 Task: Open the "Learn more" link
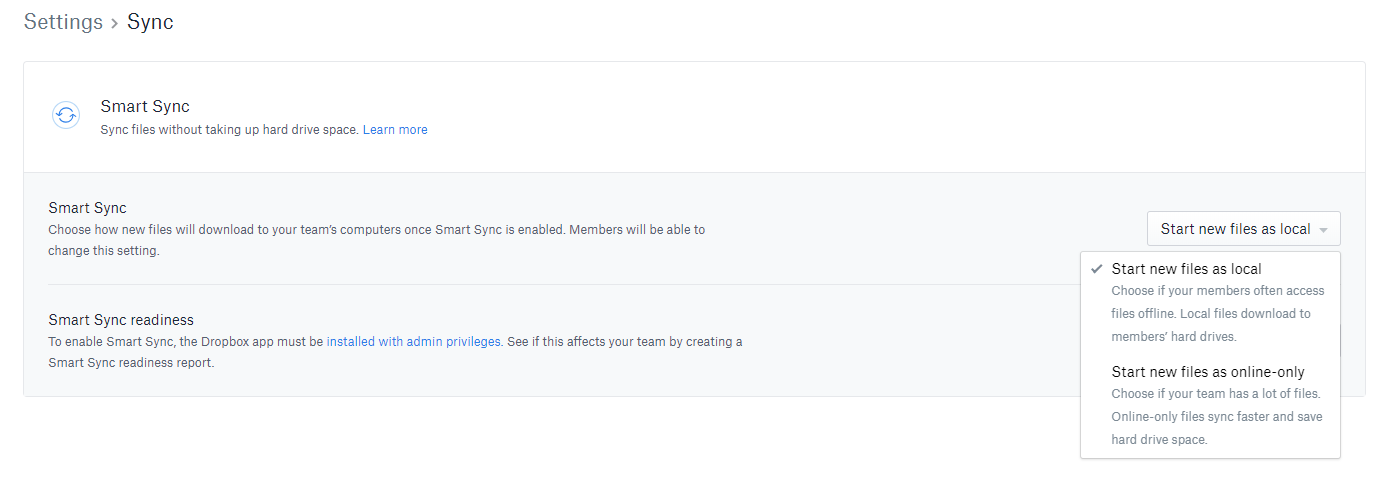click(x=395, y=130)
